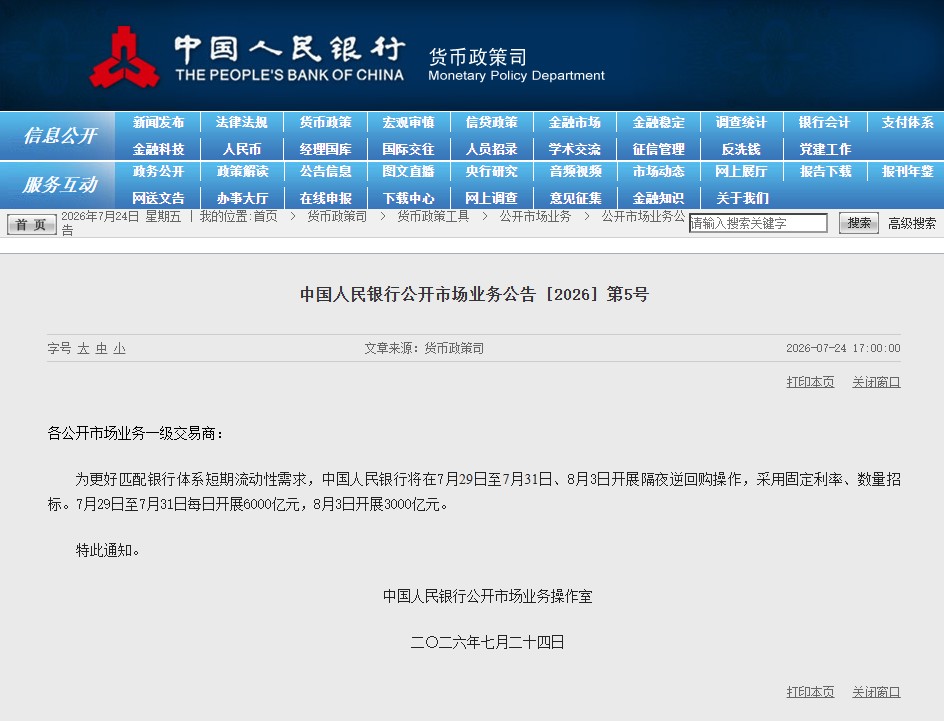The height and width of the screenshot is (721, 944).
Task: Visit 办事大厅 page
Action: (x=241, y=198)
